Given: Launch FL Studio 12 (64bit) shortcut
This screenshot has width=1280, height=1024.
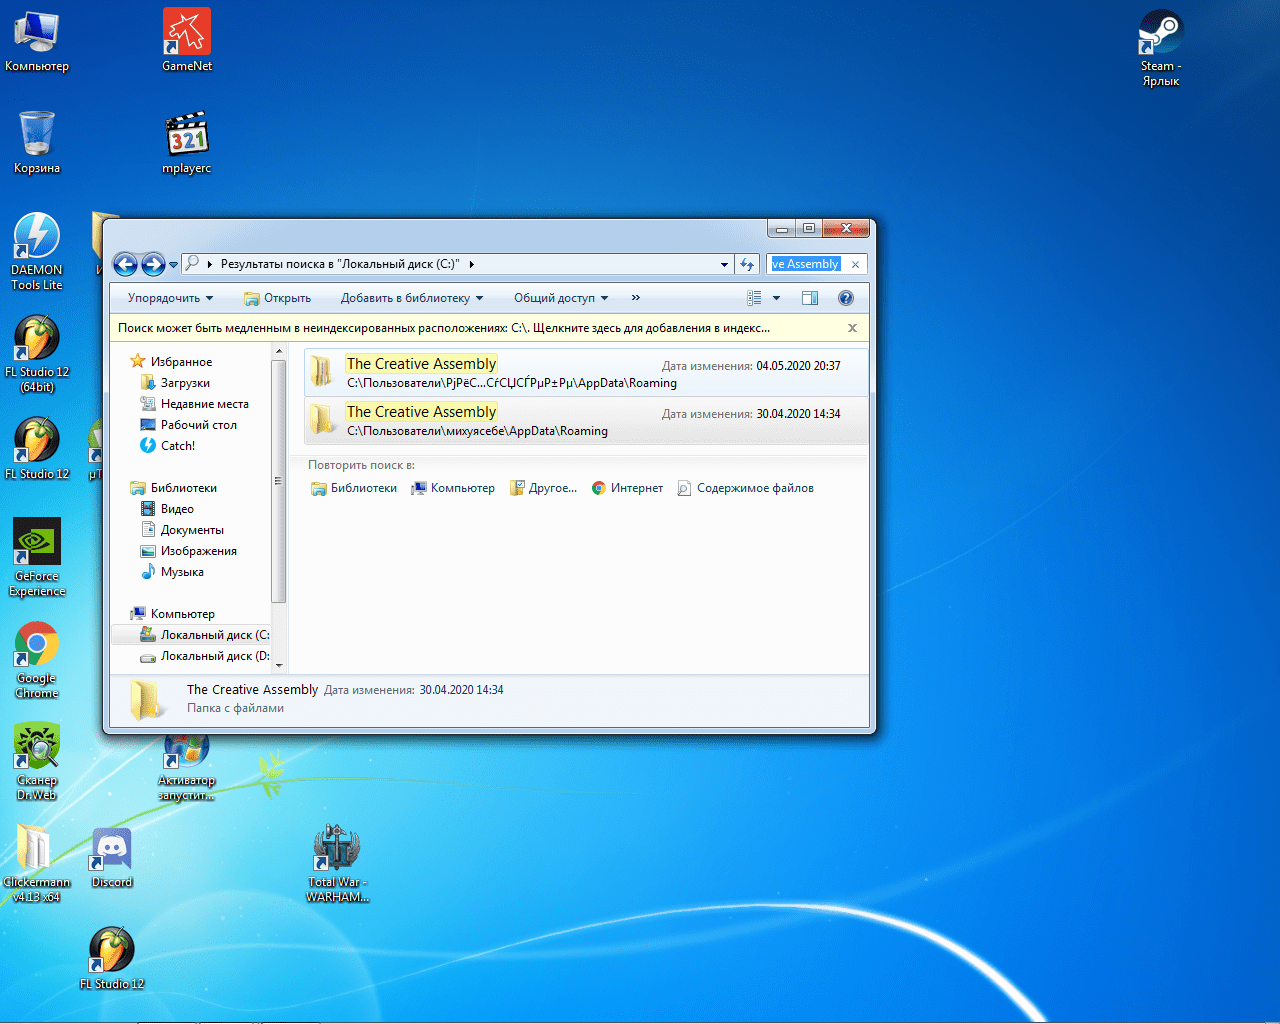Looking at the screenshot, I should pos(37,354).
